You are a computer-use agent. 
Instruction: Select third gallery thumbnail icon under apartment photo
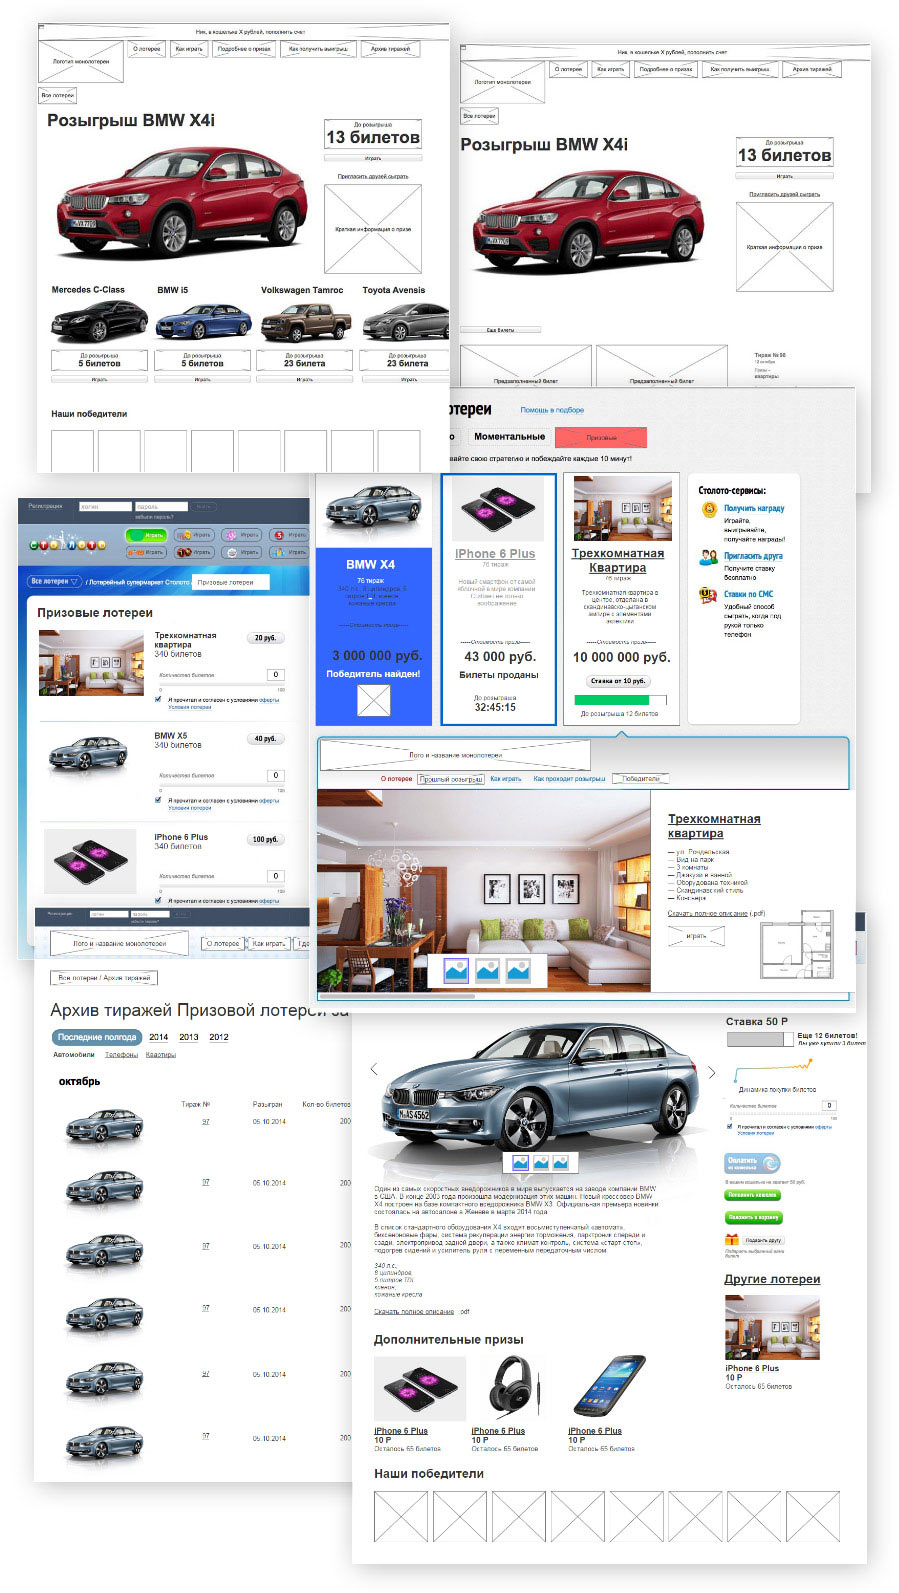click(518, 969)
